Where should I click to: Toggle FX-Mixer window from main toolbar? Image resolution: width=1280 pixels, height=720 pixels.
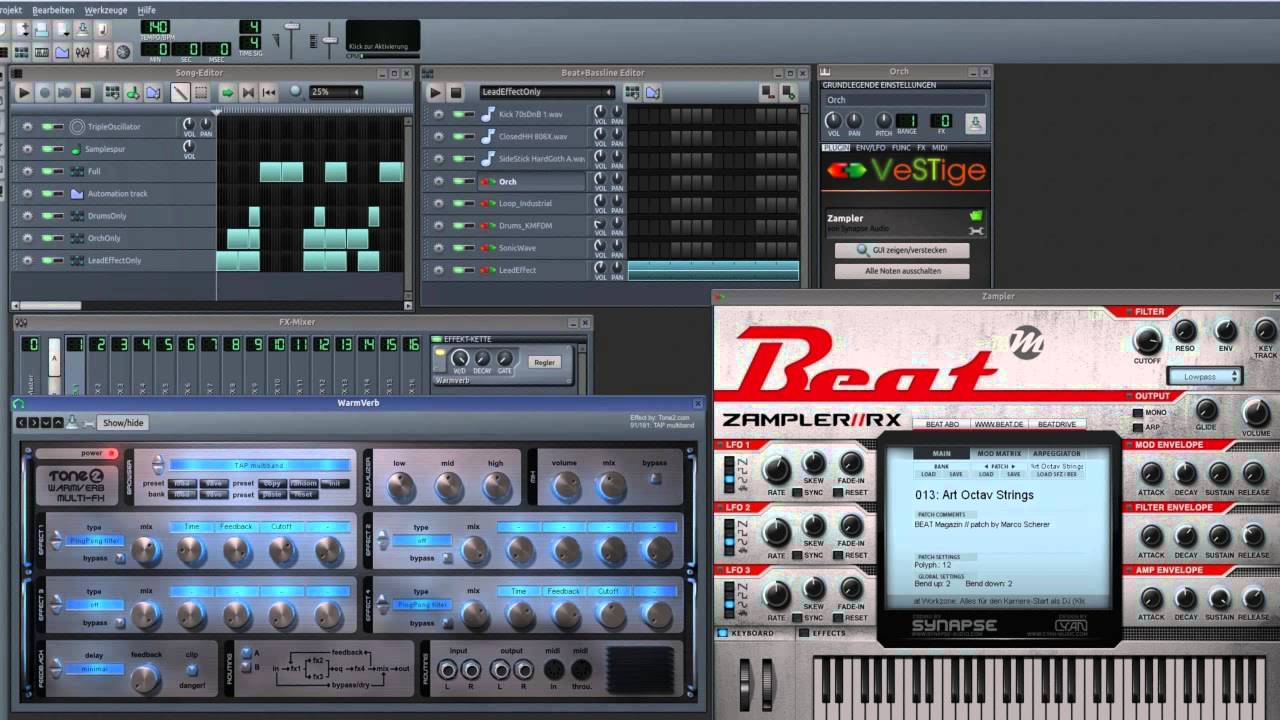pyautogui.click(x=83, y=51)
